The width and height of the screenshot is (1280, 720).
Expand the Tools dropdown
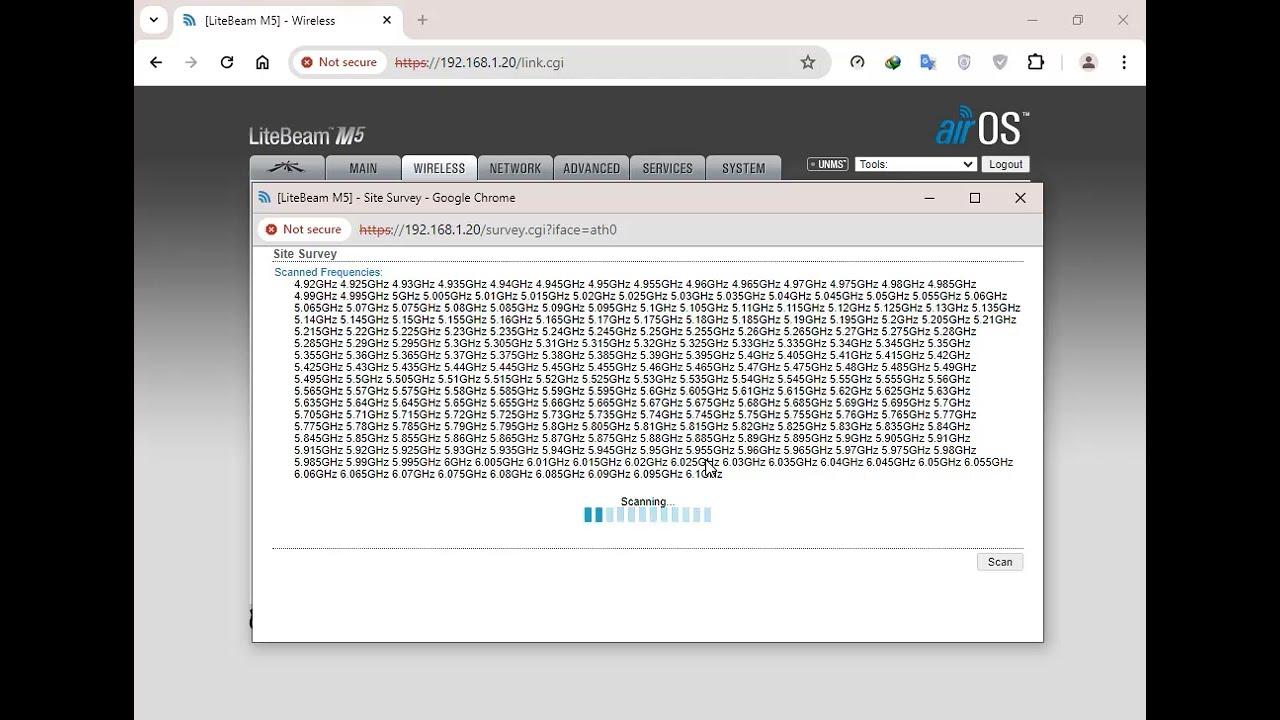click(x=915, y=164)
